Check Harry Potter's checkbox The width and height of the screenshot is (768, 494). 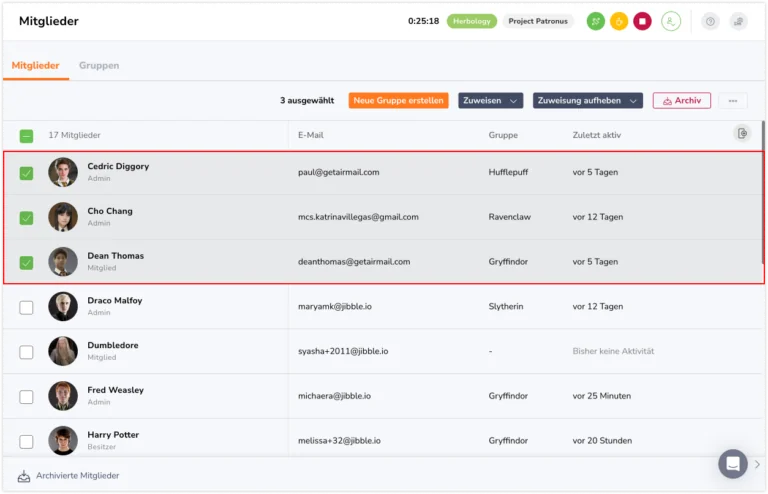pos(26,442)
